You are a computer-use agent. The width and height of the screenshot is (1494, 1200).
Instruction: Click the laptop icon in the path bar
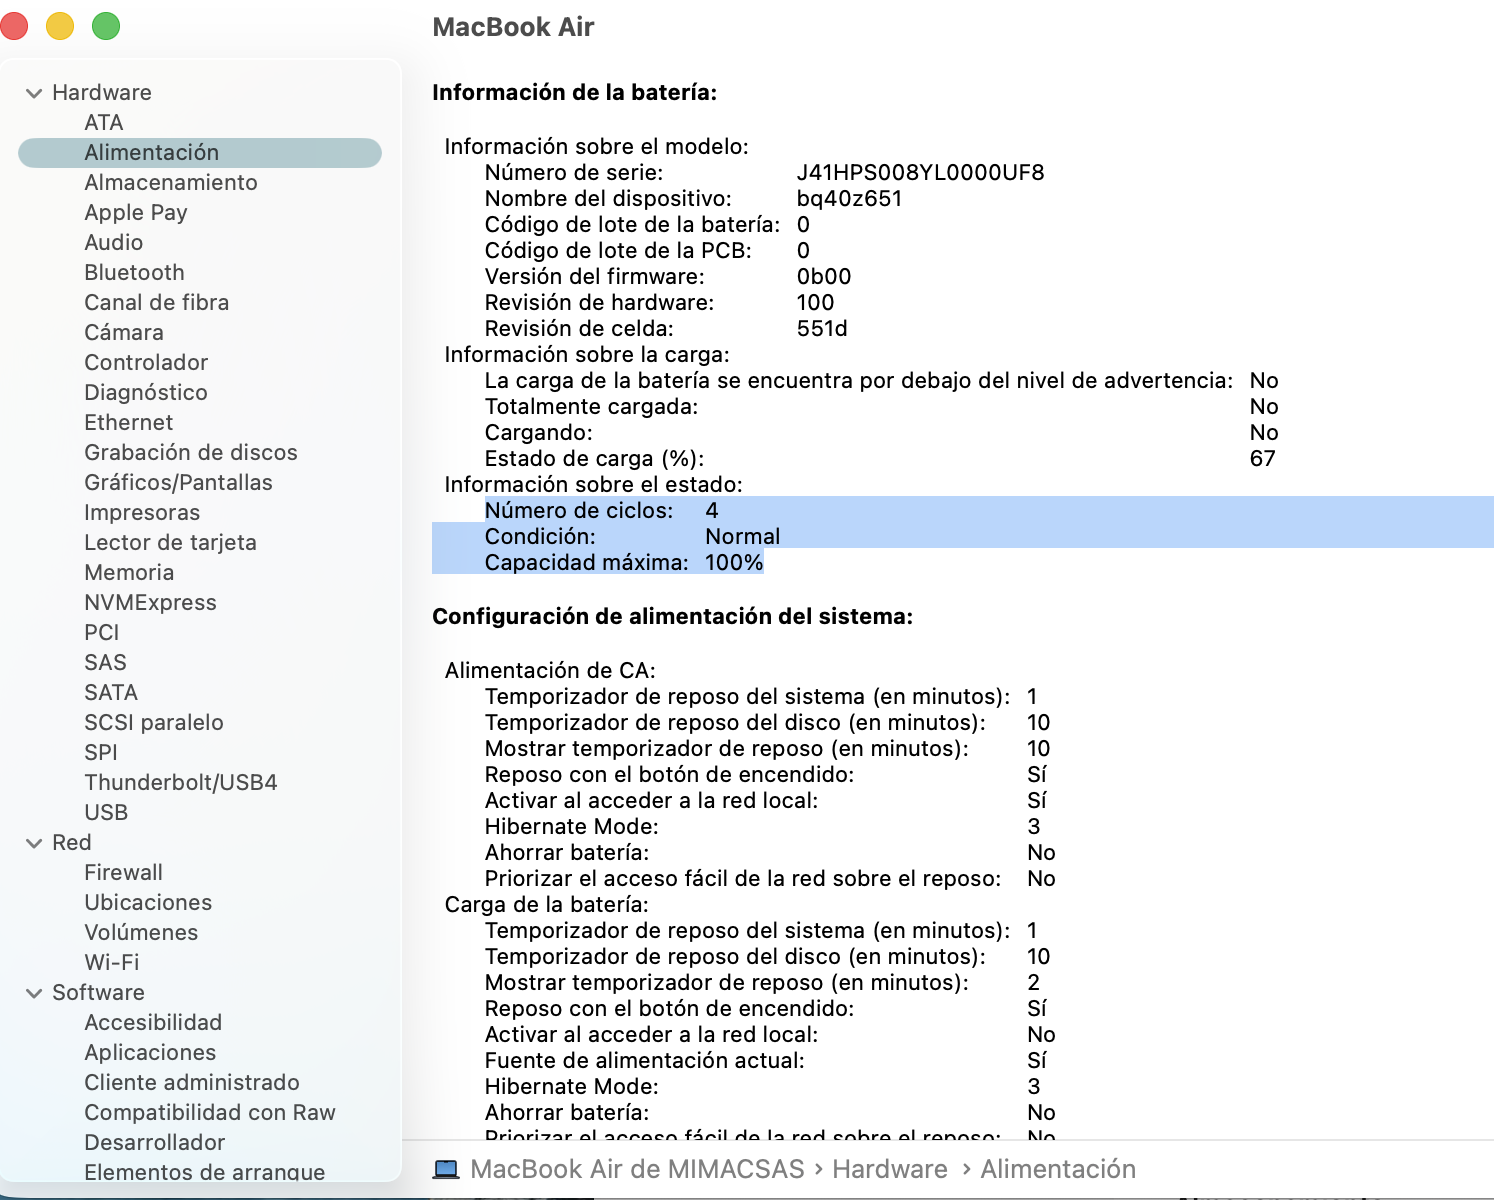tap(446, 1169)
